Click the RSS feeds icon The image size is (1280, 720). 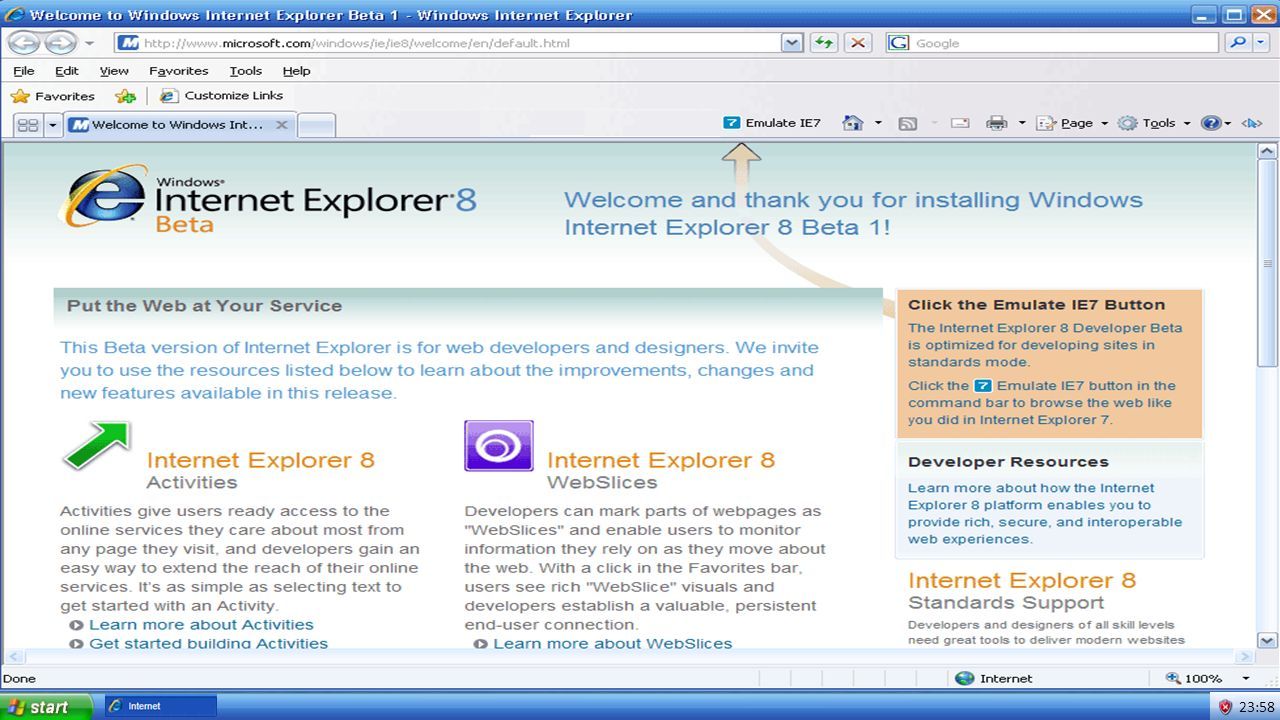(x=908, y=123)
